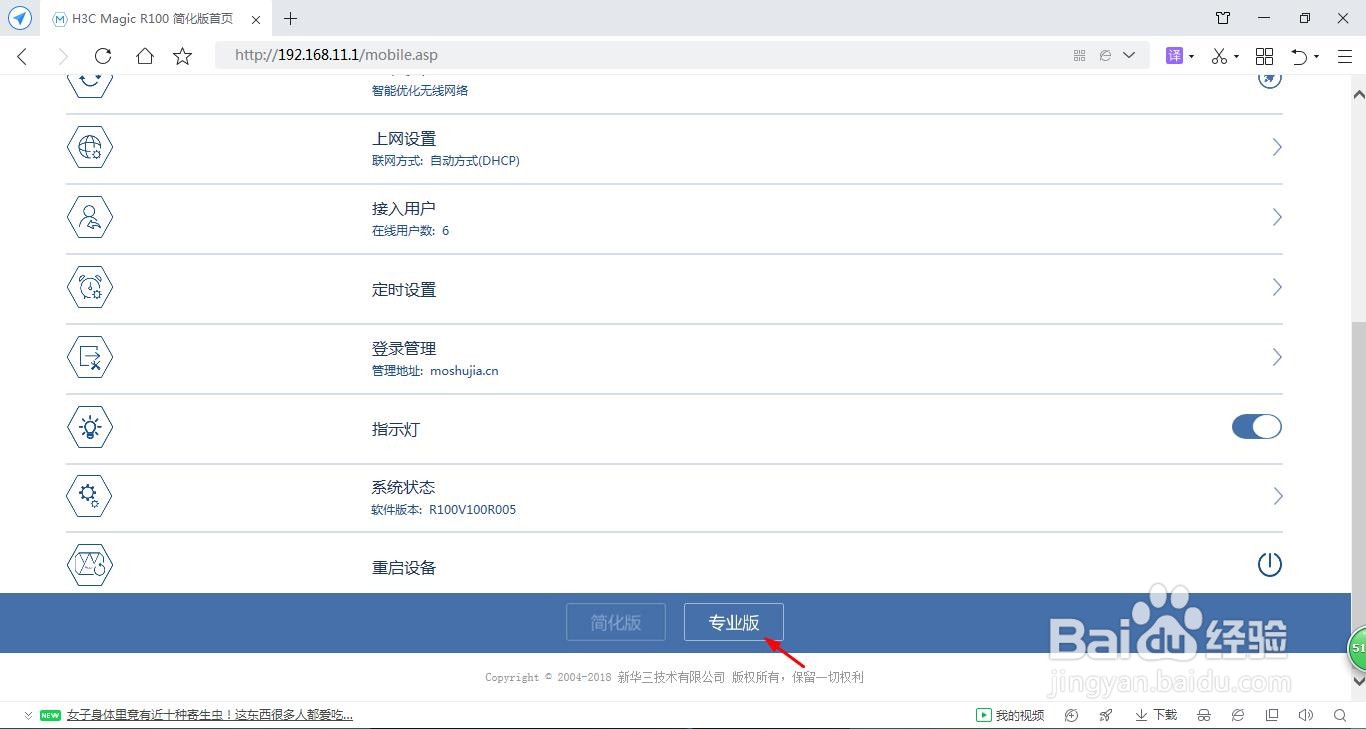
Task: Open 我的视频 from the status bar
Action: click(1012, 715)
